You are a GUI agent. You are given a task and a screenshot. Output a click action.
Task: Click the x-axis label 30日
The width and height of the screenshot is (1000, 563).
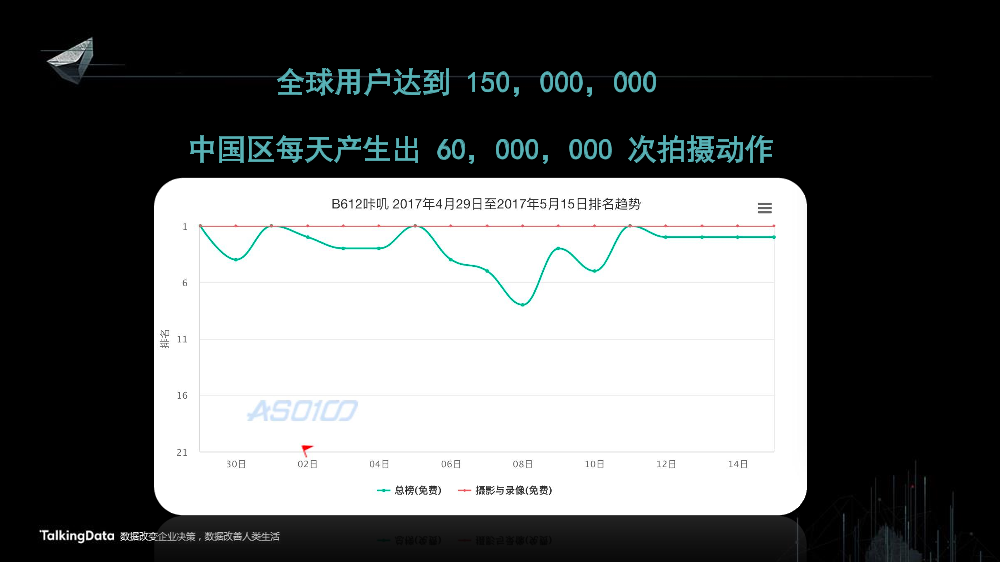236,464
